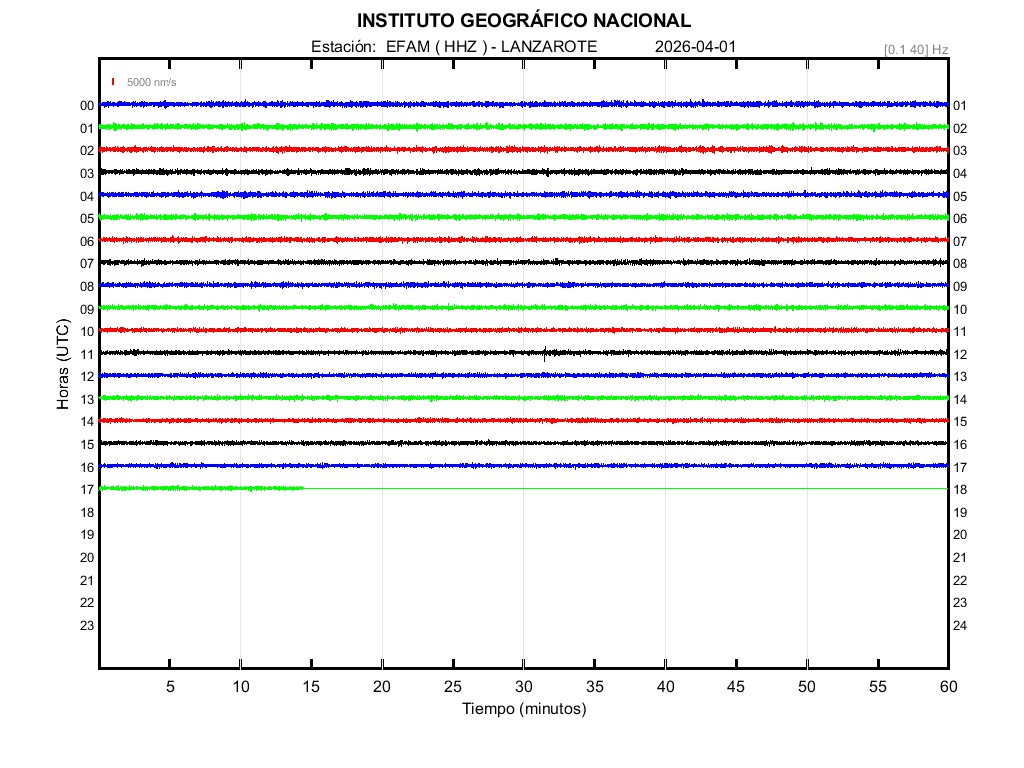Click the 5 tick label on the time axis

coord(170,687)
